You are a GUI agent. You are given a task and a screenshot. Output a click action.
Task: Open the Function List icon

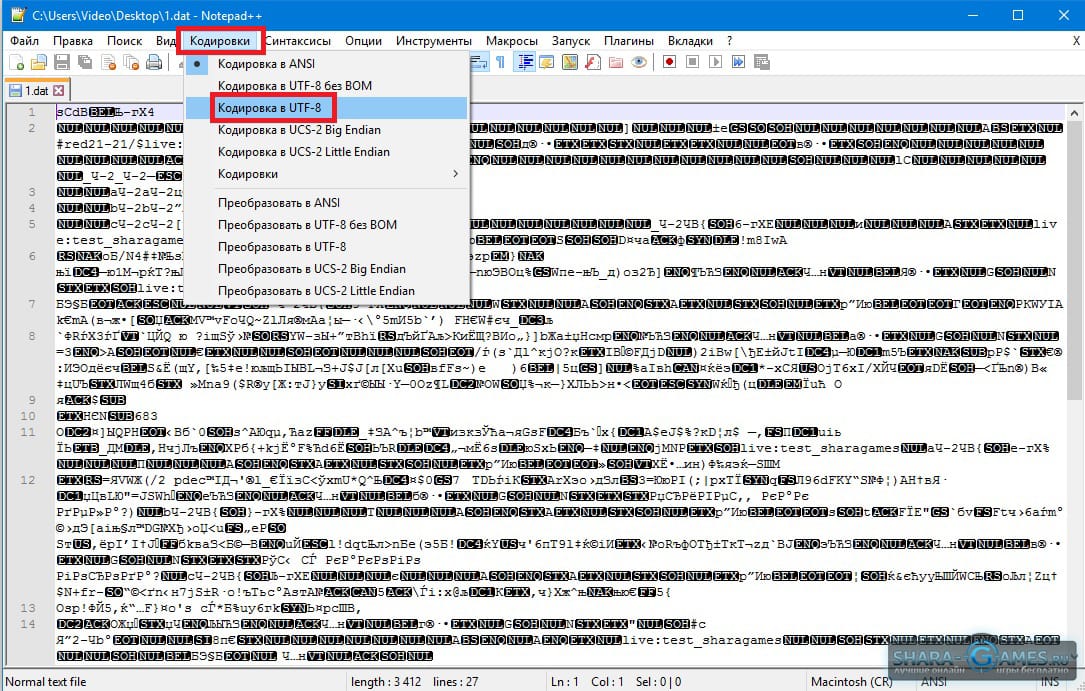click(592, 62)
